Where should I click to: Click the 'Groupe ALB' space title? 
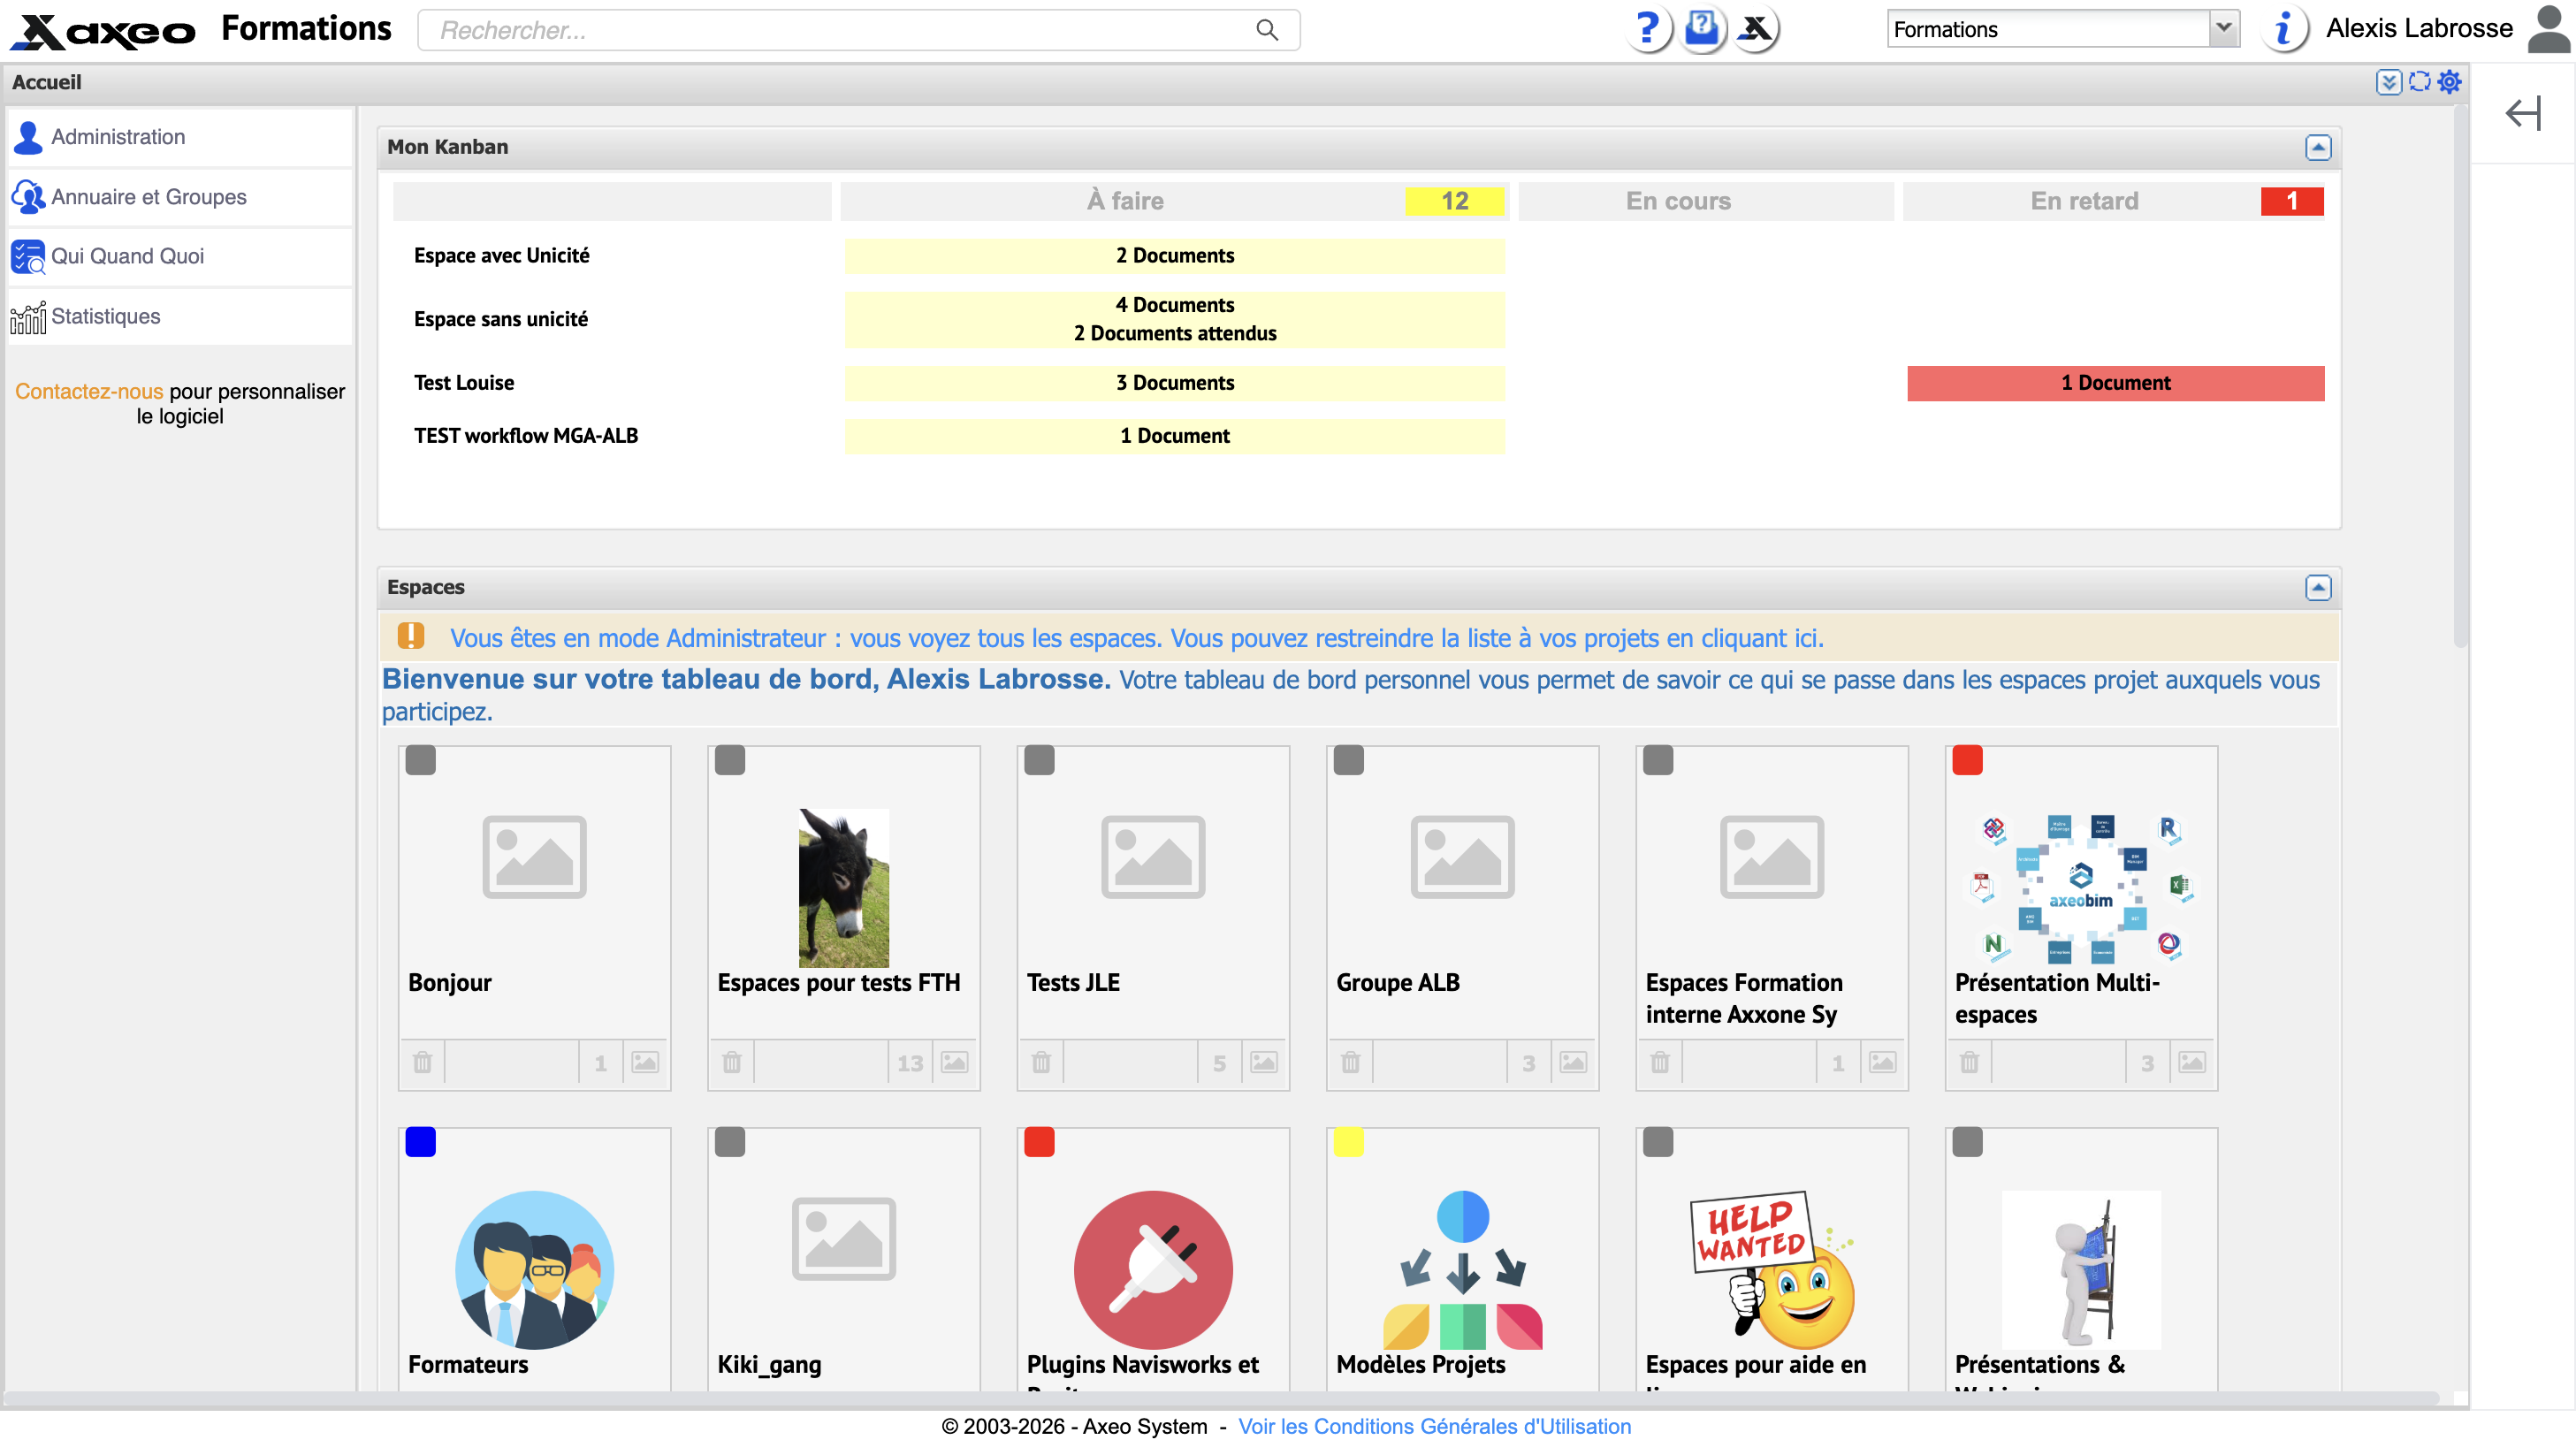[1397, 983]
